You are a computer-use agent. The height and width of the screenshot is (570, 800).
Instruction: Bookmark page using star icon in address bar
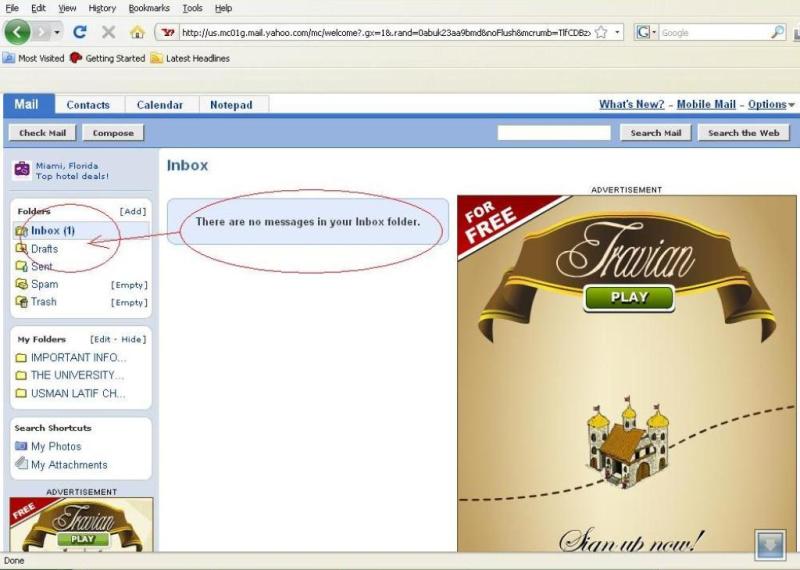(x=601, y=32)
